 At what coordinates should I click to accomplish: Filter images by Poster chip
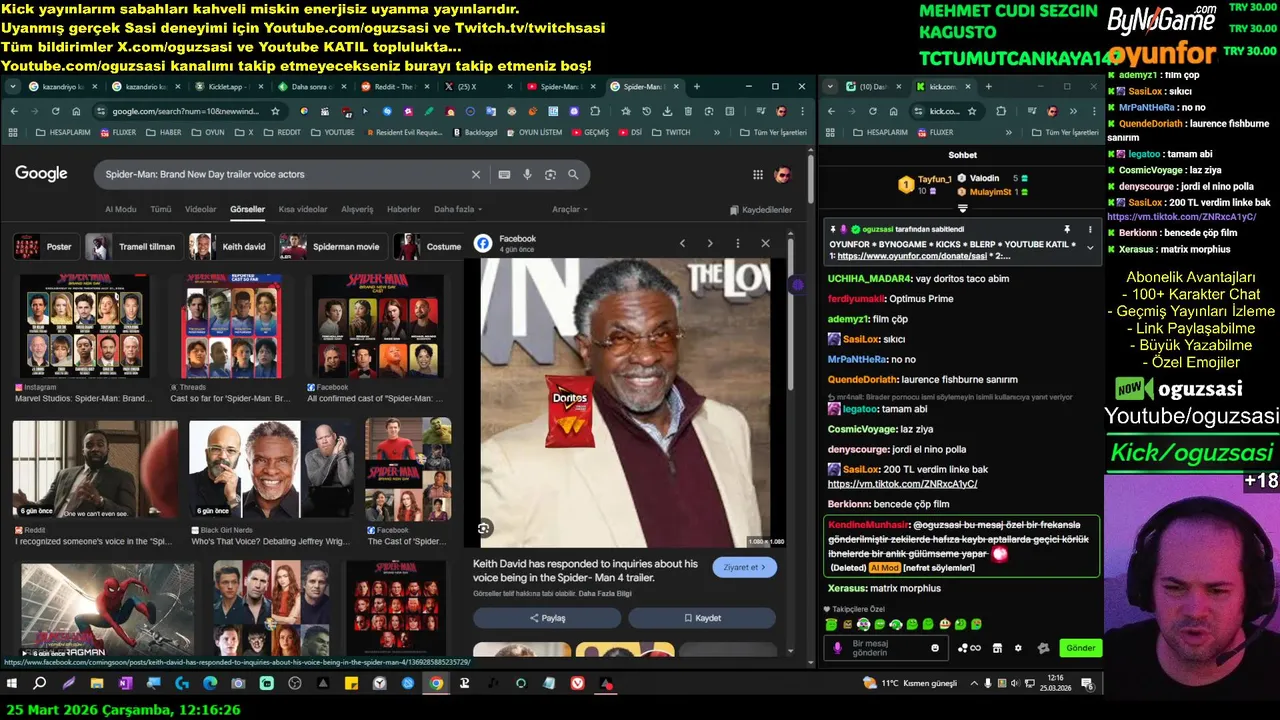coord(45,247)
